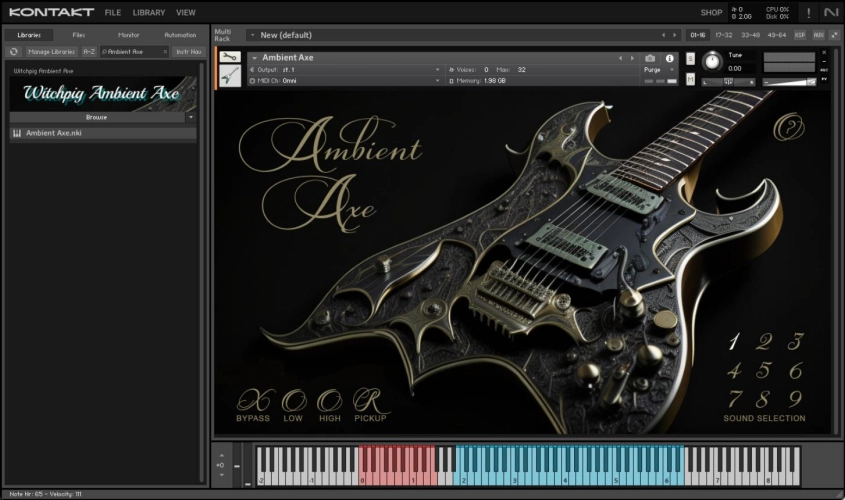
Task: Open the Purge dropdown menu
Action: pyautogui.click(x=653, y=70)
